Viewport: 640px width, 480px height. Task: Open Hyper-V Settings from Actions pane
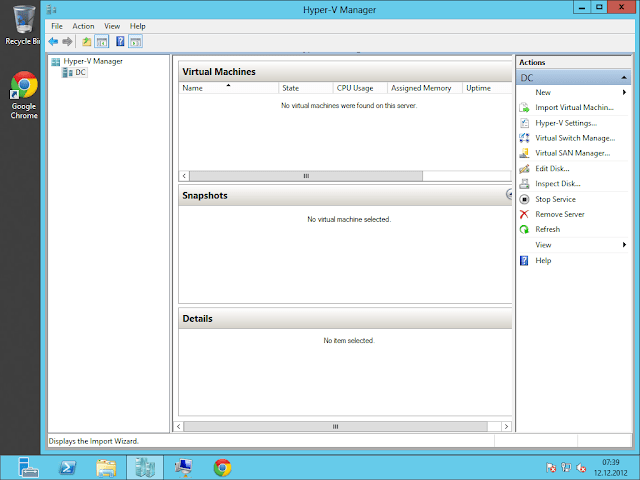click(565, 123)
